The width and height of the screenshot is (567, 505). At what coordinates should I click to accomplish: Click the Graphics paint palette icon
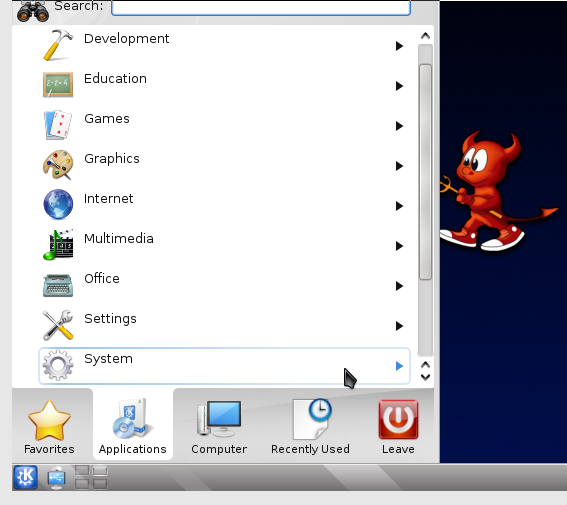tap(58, 165)
